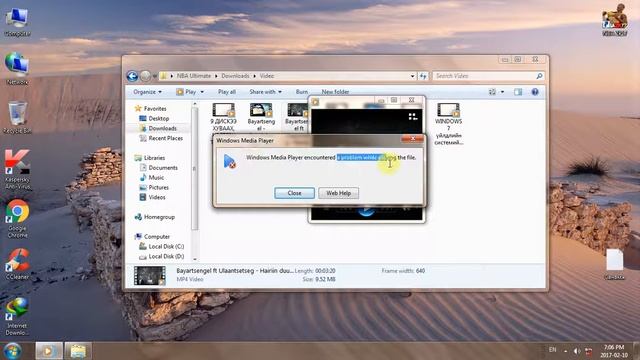Open the address bar history dropdown
Screen dimensions: 640x360
click(412, 76)
